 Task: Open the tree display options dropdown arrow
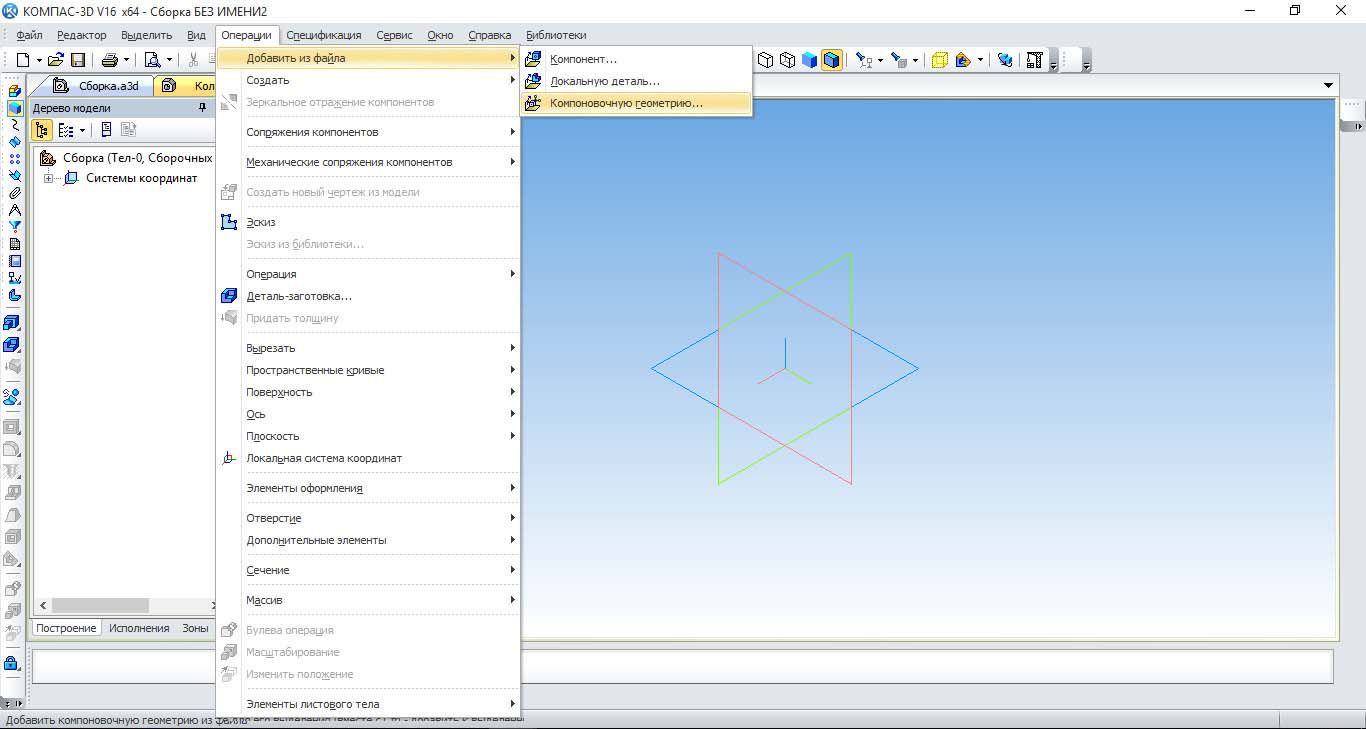pyautogui.click(x=82, y=130)
